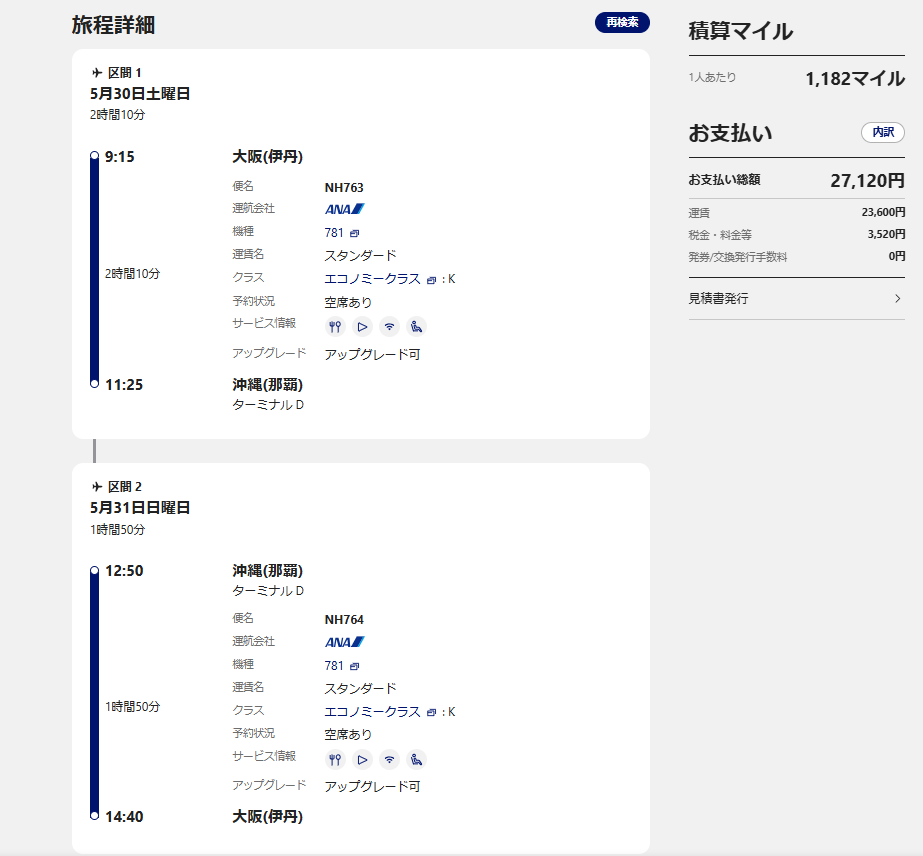
Task: Click the video entertainment icon for NH763
Action: pyautogui.click(x=362, y=326)
